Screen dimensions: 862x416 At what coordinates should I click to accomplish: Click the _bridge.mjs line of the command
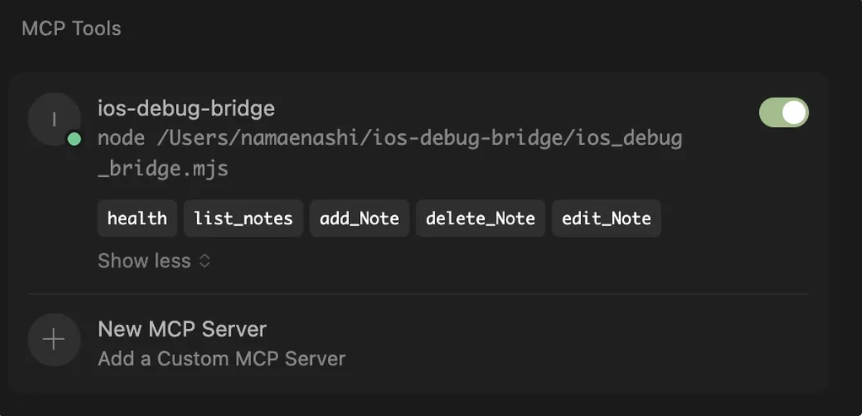coord(163,168)
